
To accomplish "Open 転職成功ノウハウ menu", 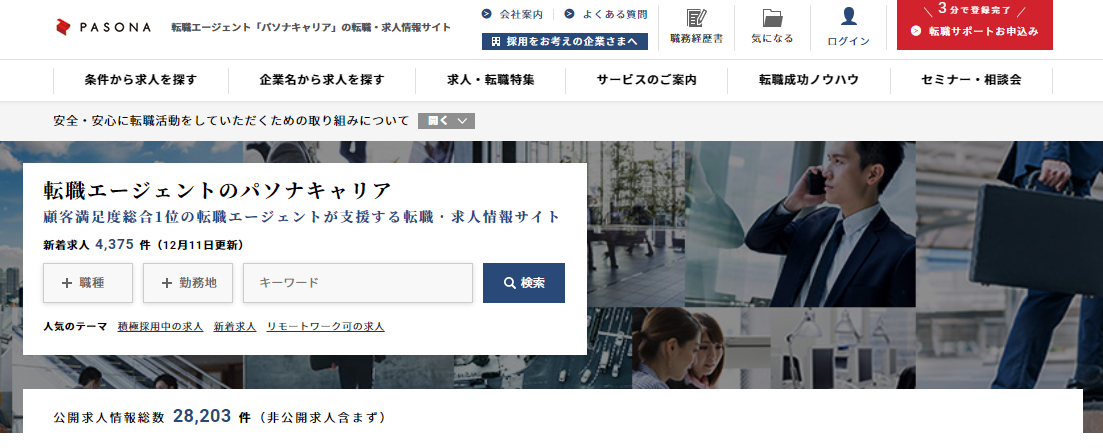I will click(x=809, y=80).
